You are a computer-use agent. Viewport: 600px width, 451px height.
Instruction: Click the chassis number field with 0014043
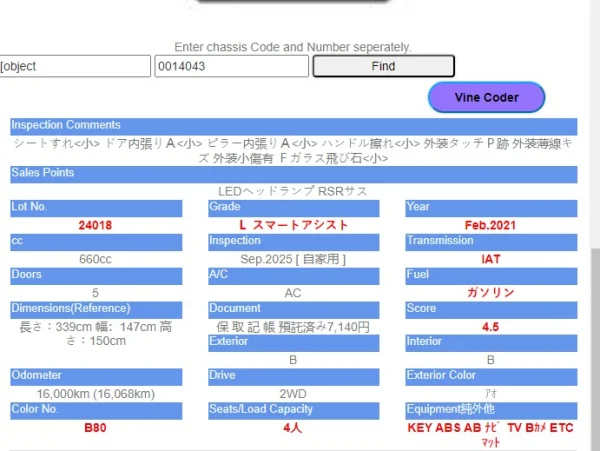click(231, 67)
